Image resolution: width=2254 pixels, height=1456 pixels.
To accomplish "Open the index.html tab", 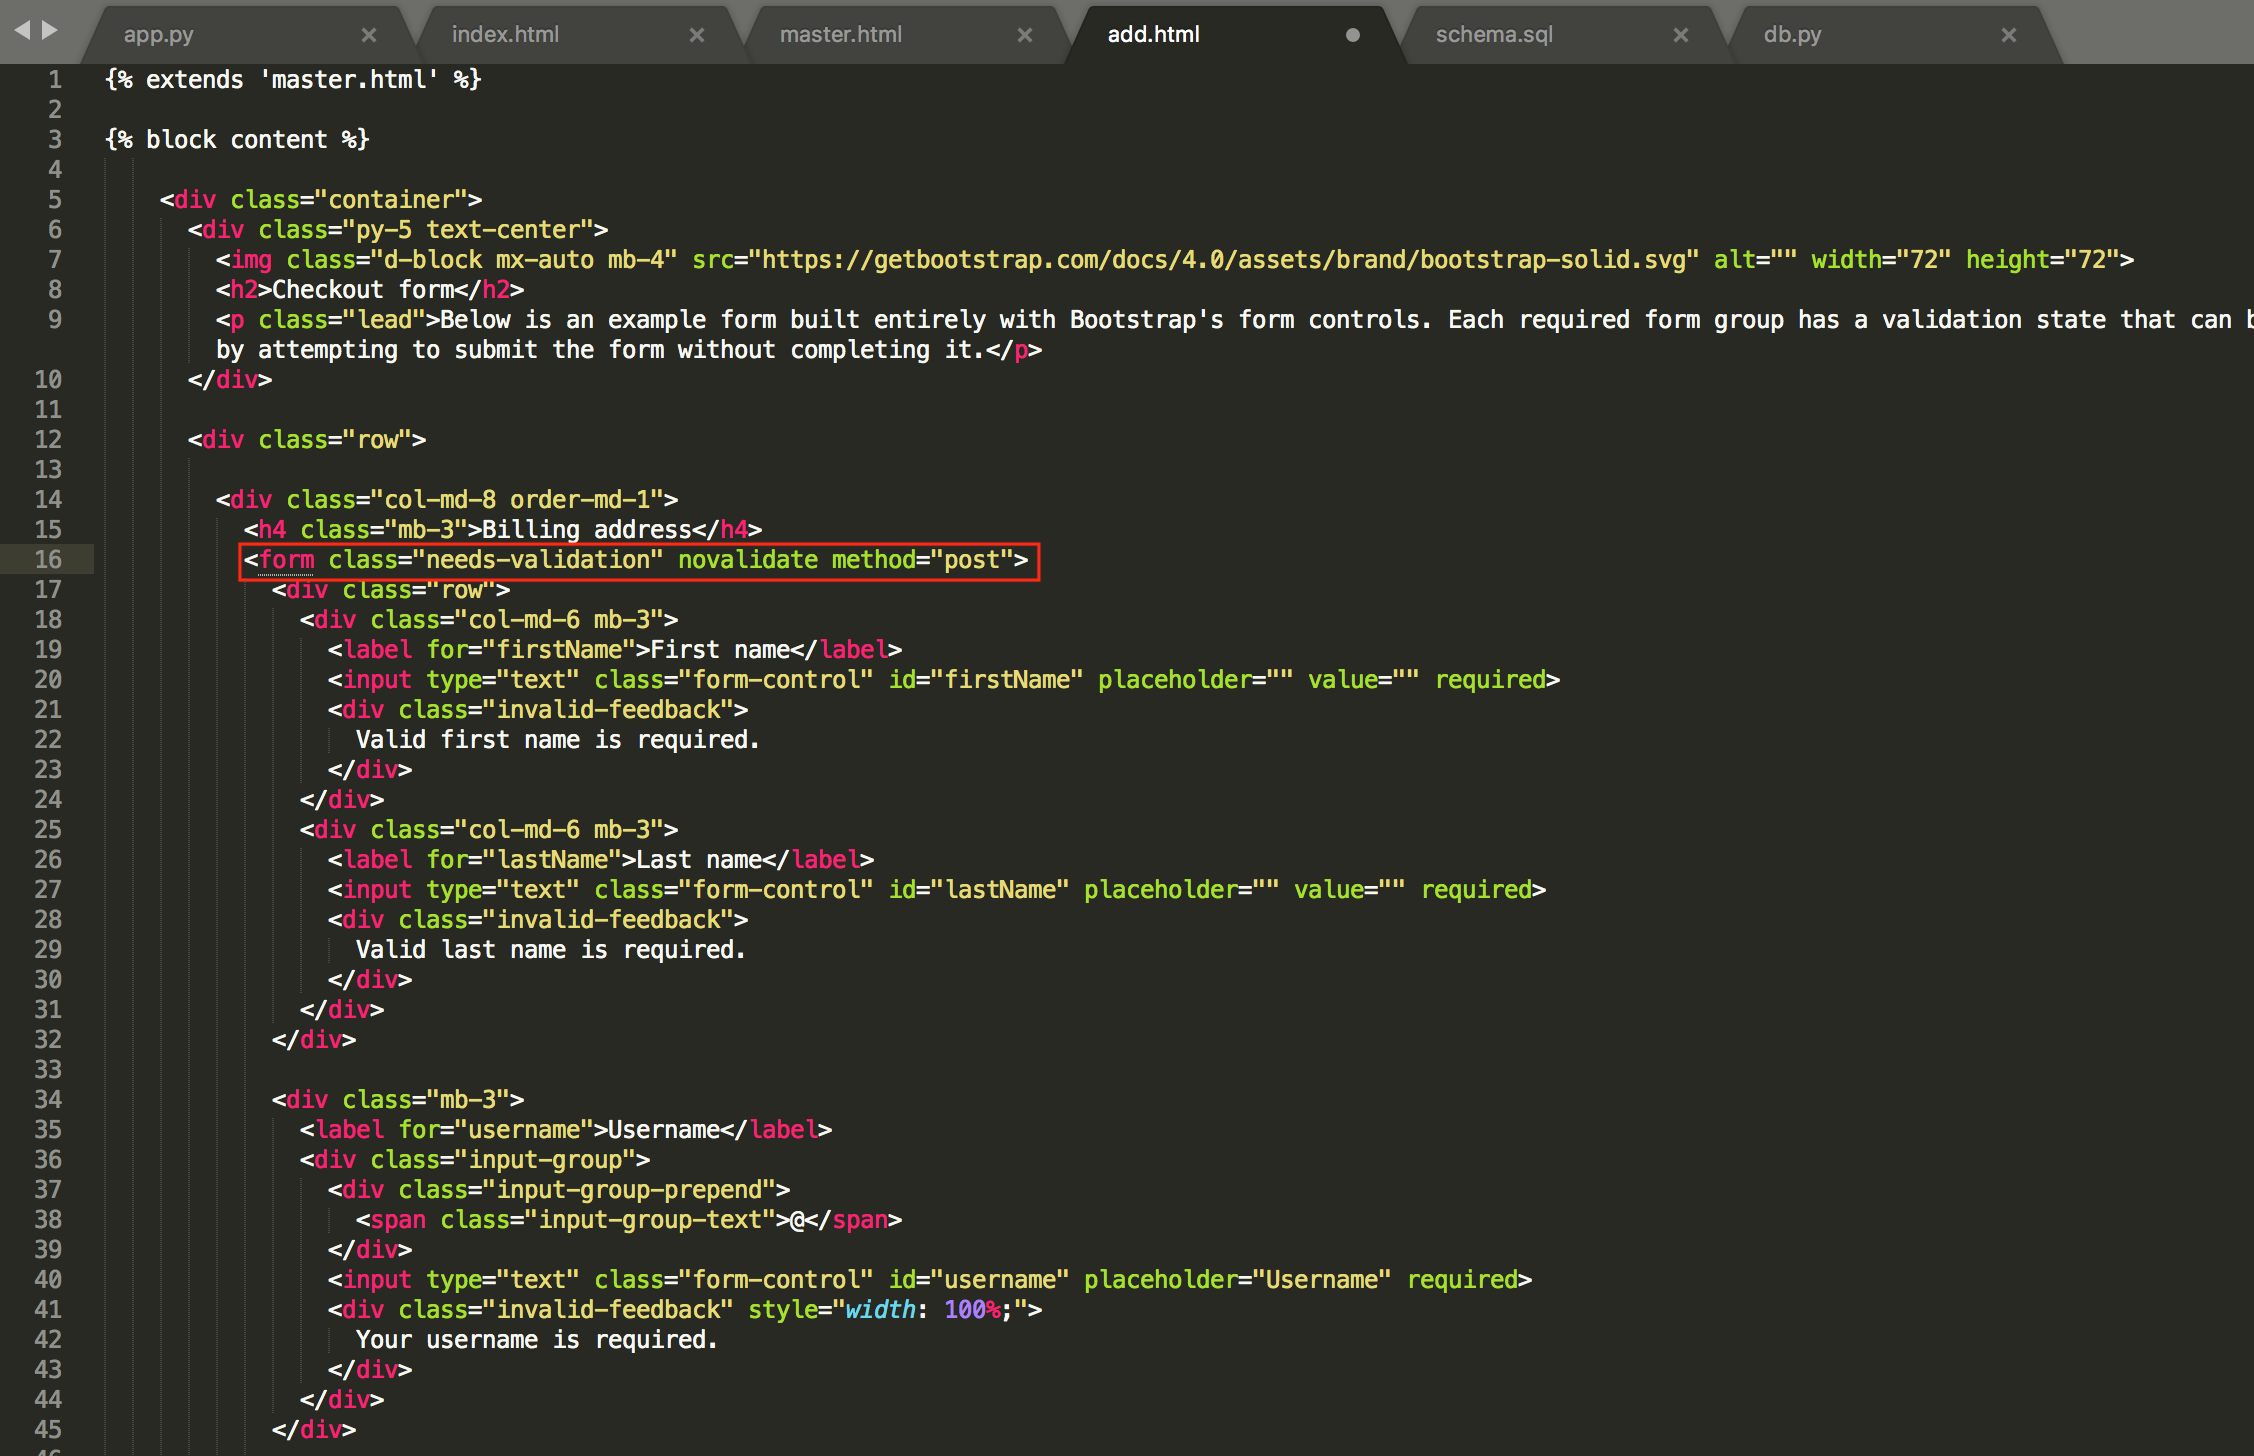I will (505, 35).
